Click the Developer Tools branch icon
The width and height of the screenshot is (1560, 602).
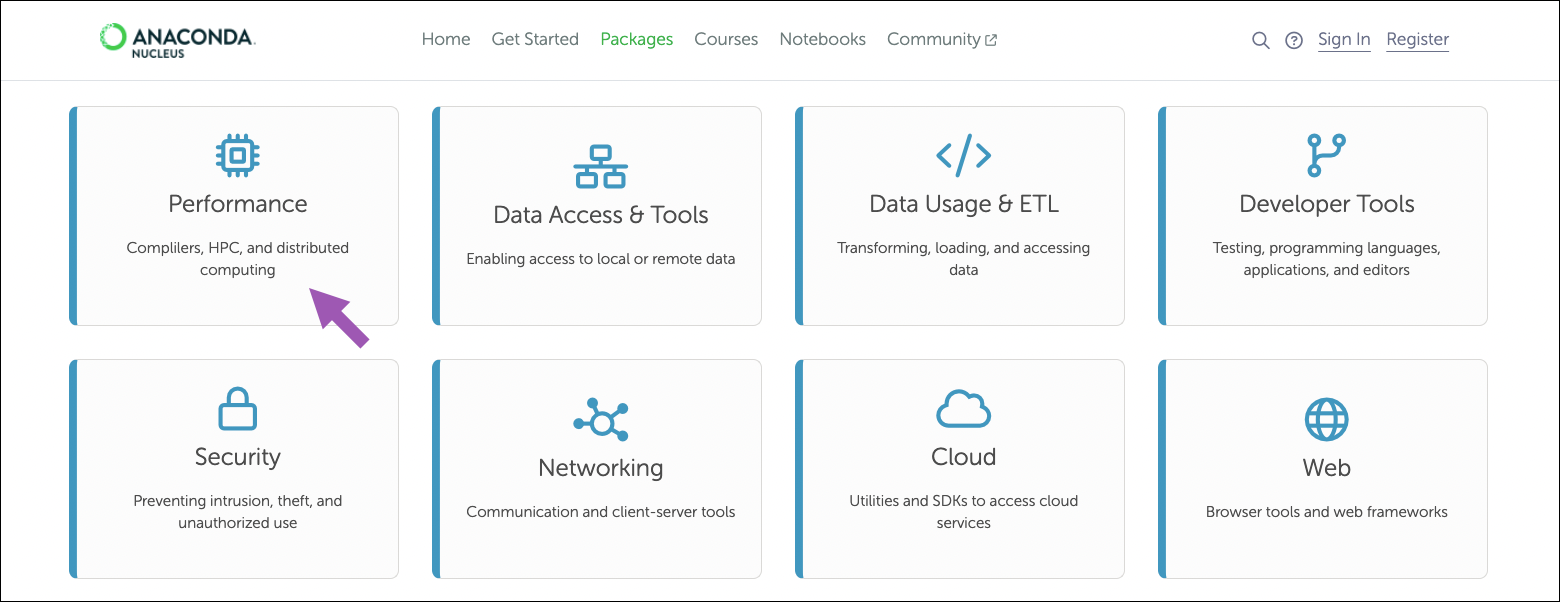click(x=1327, y=155)
